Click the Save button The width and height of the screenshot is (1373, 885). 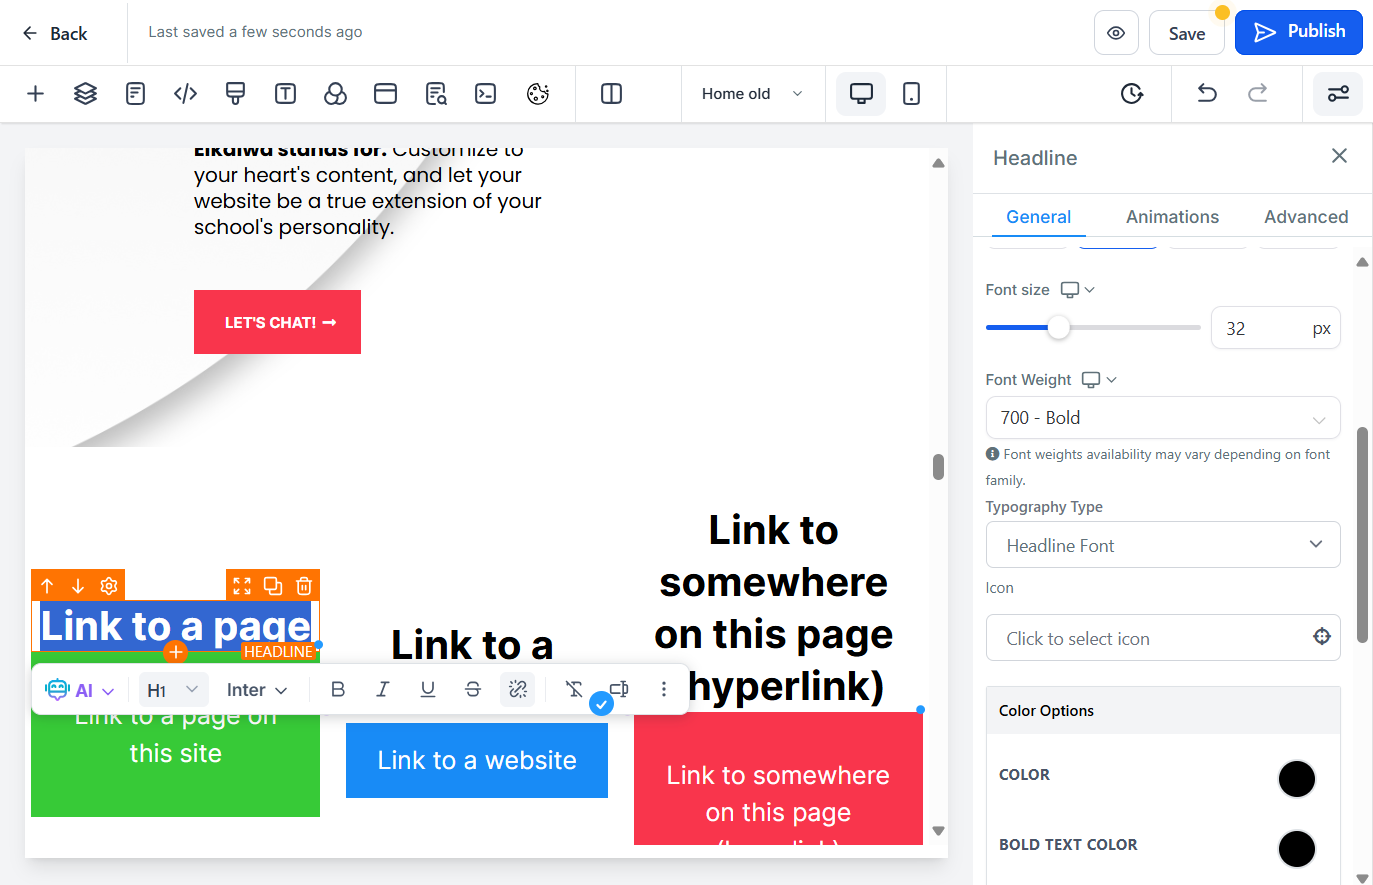[1187, 33]
